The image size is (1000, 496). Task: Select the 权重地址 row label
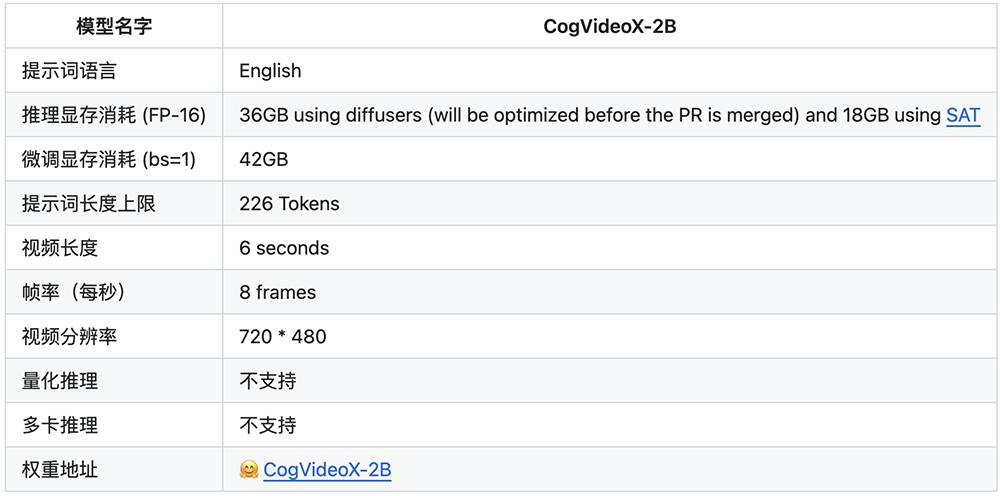[60, 470]
